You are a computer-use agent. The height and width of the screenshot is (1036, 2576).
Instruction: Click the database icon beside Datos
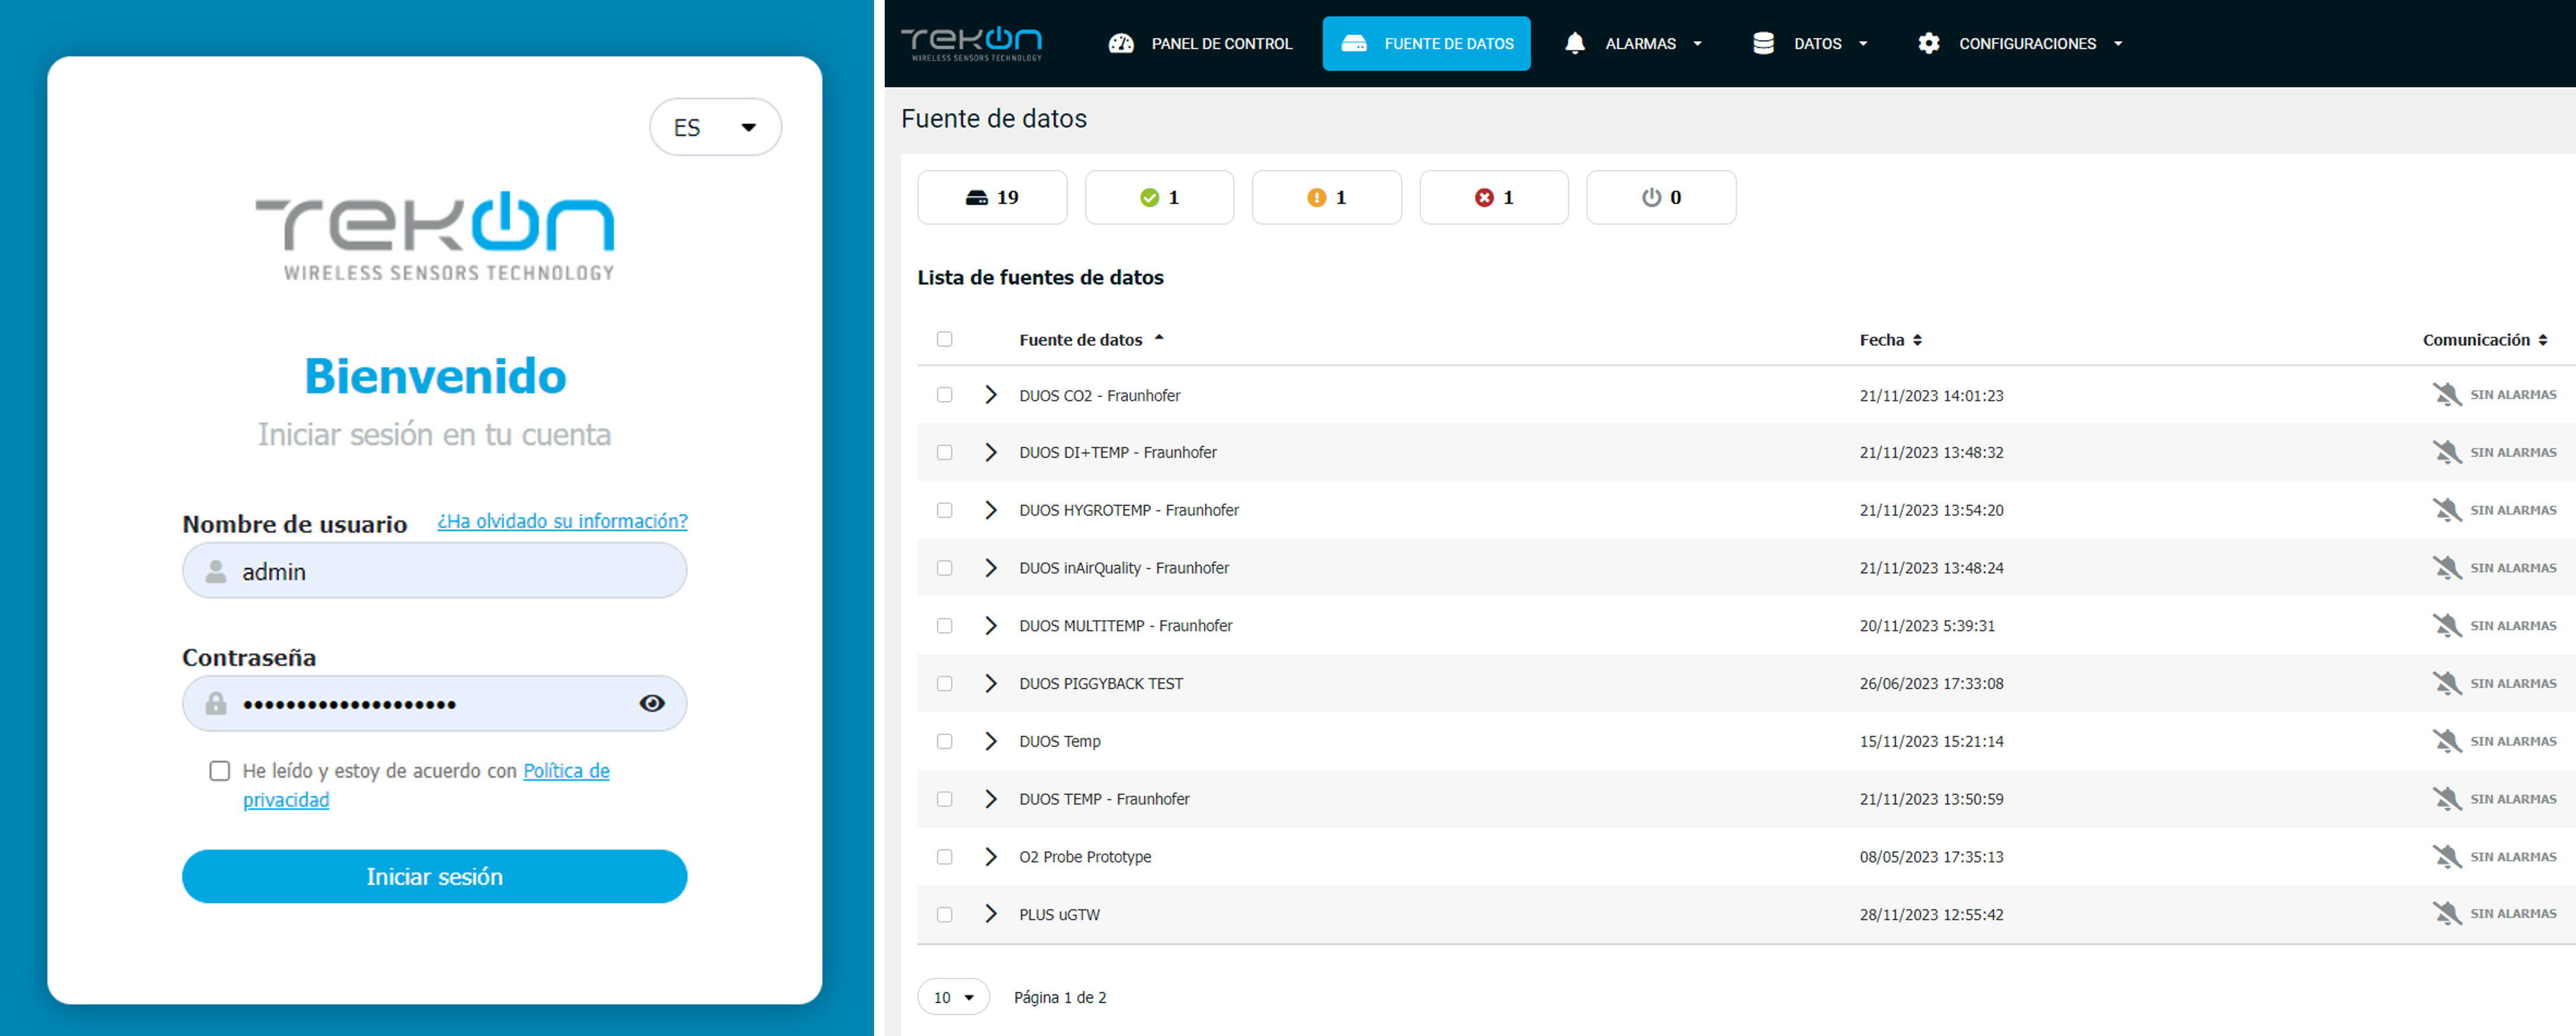tap(1763, 43)
